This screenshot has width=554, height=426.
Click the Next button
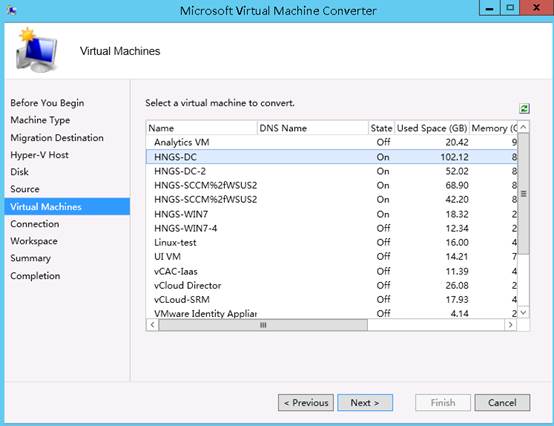pyautogui.click(x=365, y=403)
